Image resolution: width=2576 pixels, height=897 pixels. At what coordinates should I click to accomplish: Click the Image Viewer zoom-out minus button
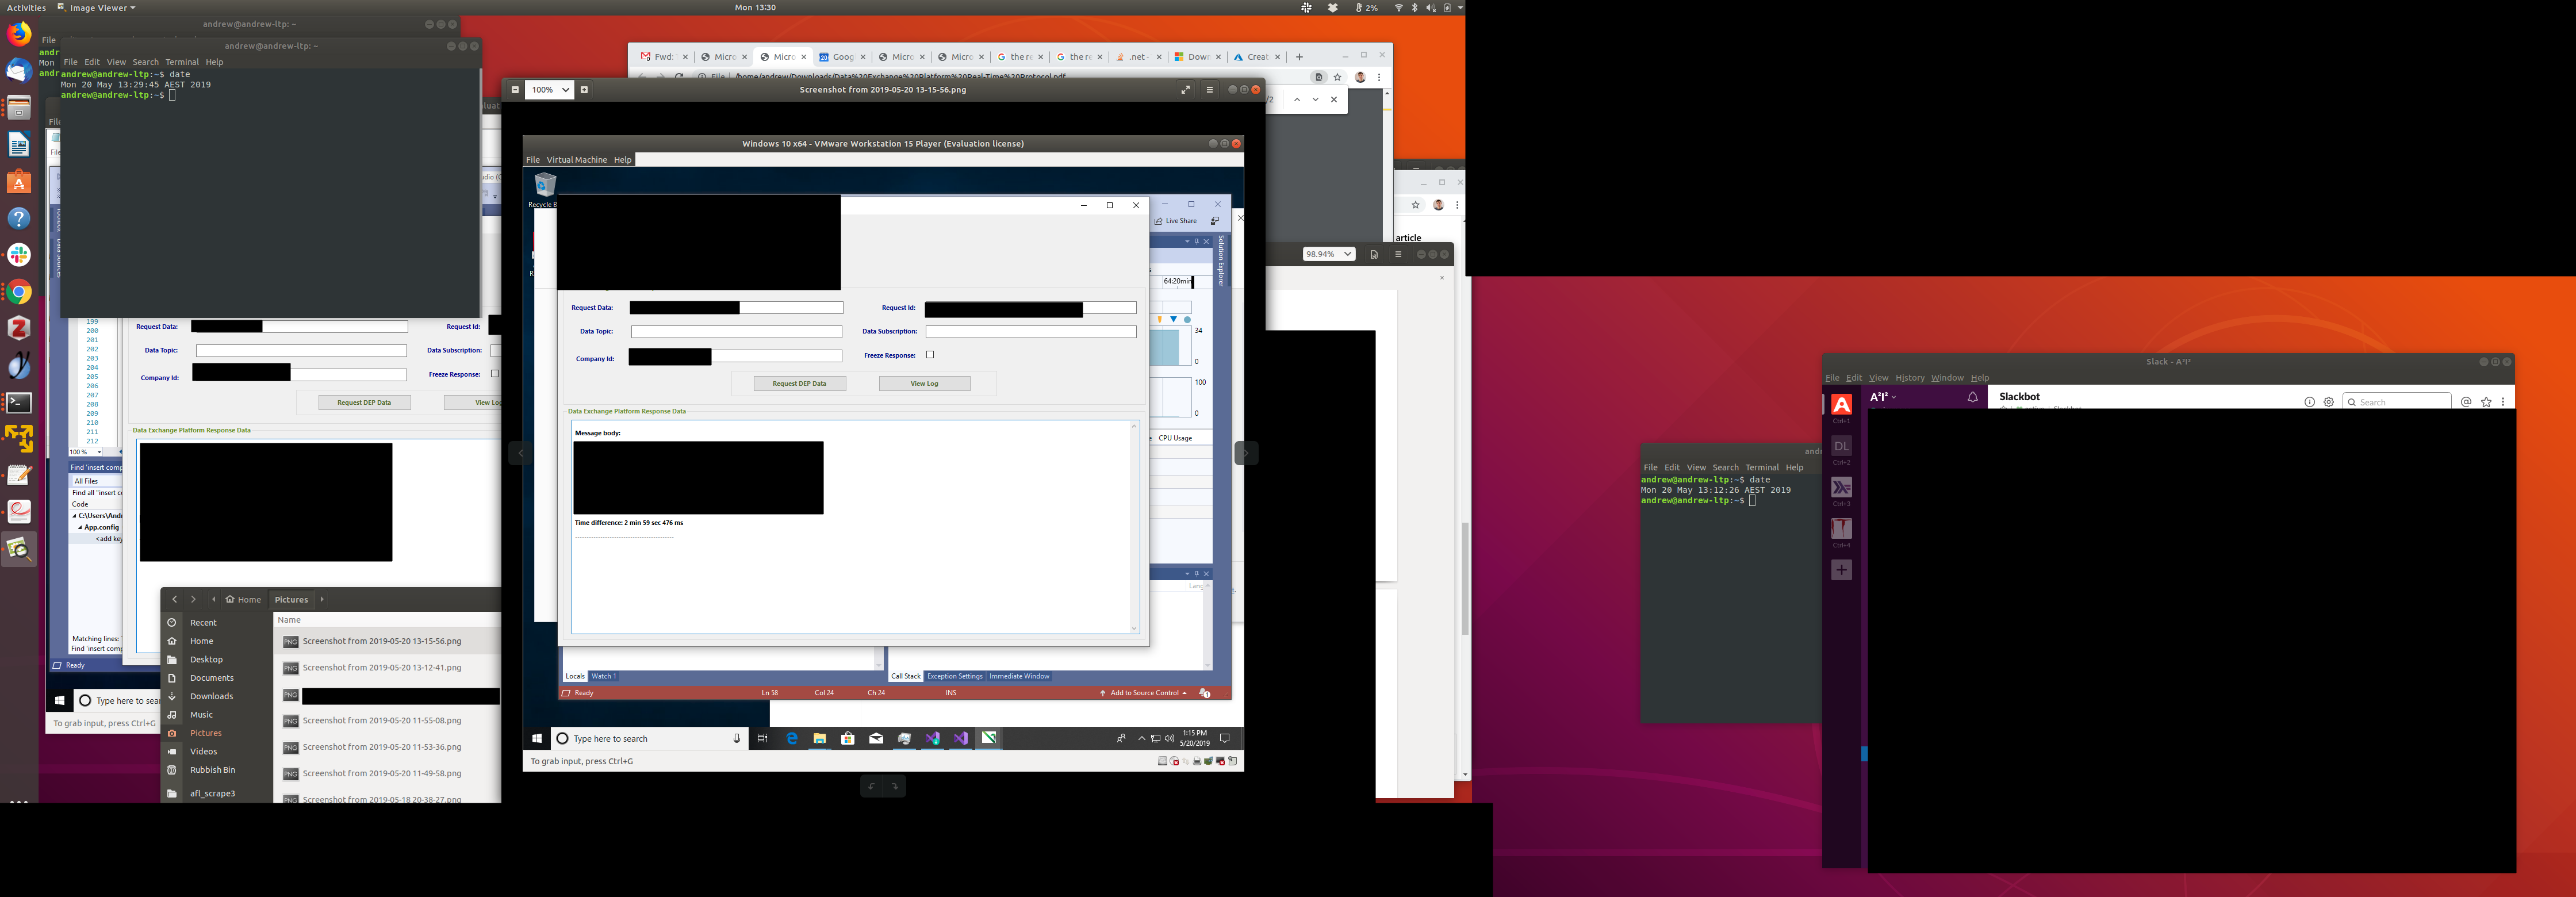(x=515, y=90)
